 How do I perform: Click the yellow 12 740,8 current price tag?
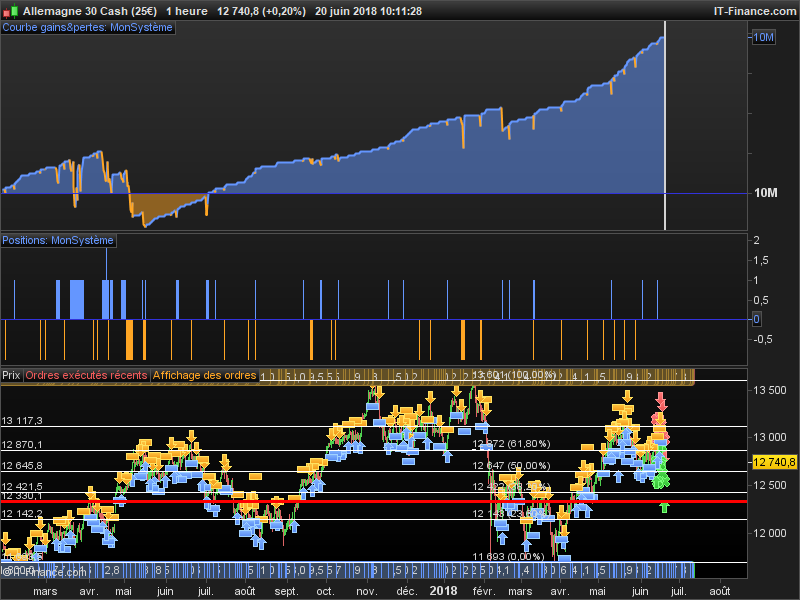click(x=774, y=462)
